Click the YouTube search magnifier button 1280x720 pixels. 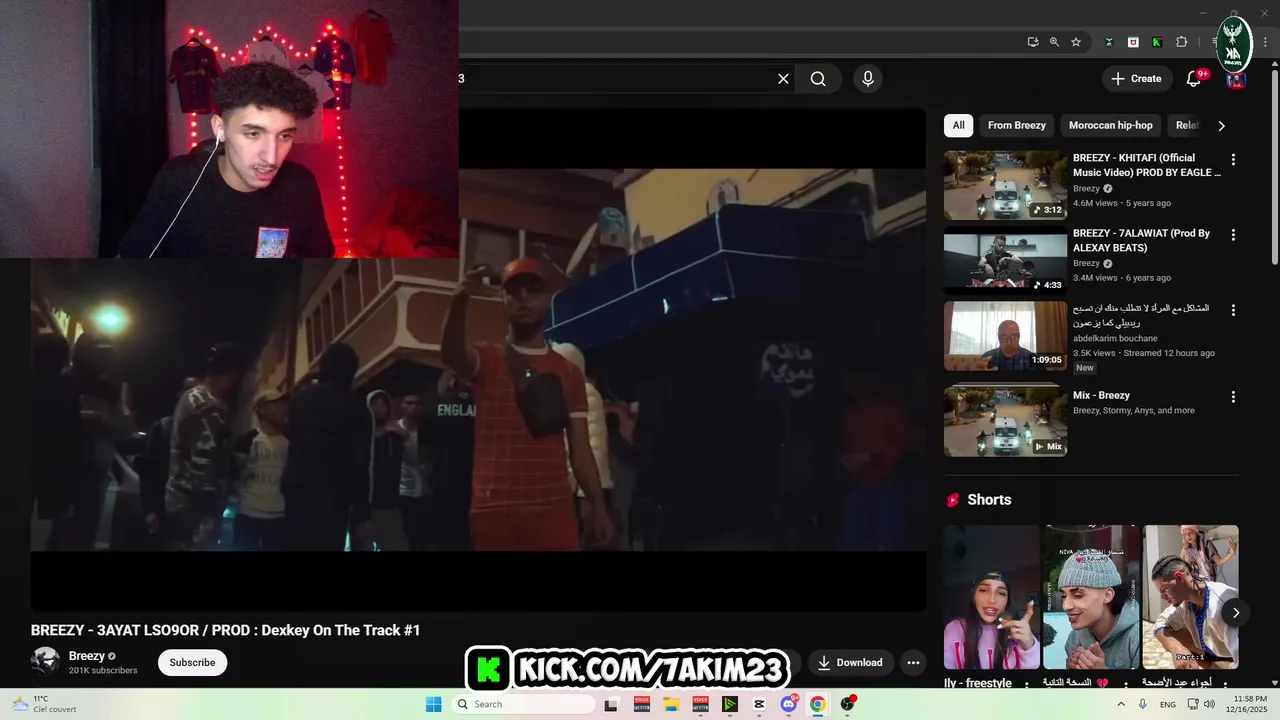[818, 79]
